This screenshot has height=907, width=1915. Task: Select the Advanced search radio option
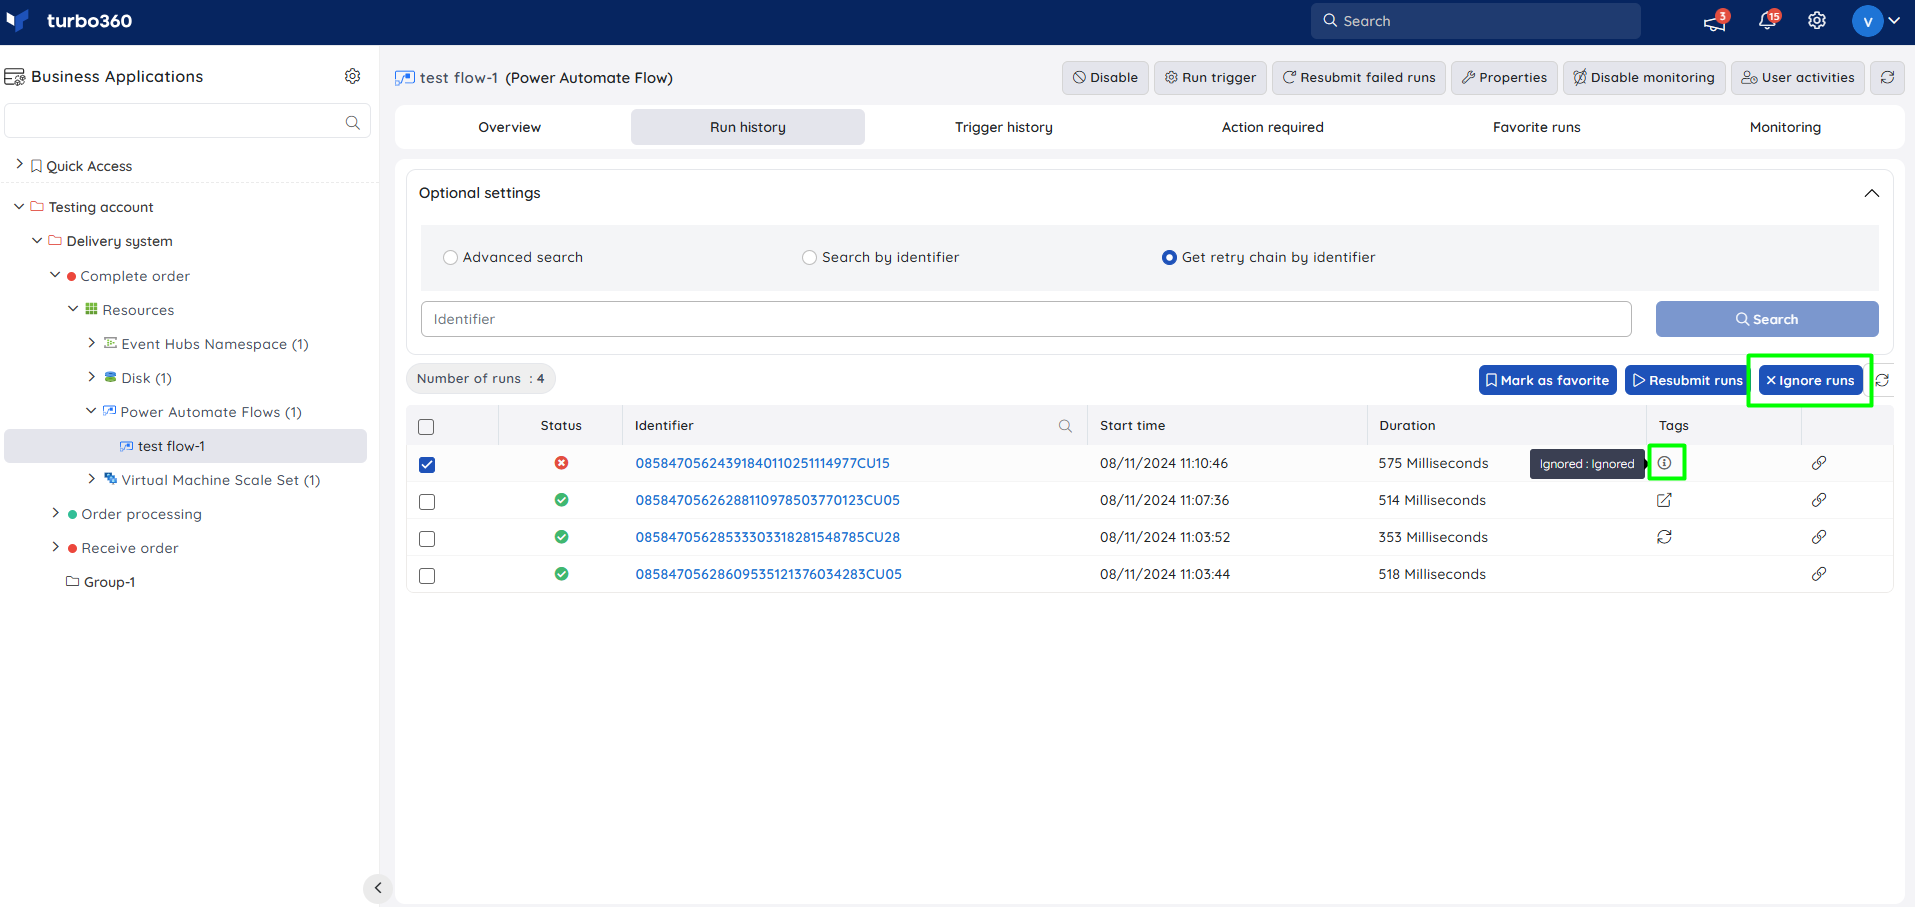point(450,258)
